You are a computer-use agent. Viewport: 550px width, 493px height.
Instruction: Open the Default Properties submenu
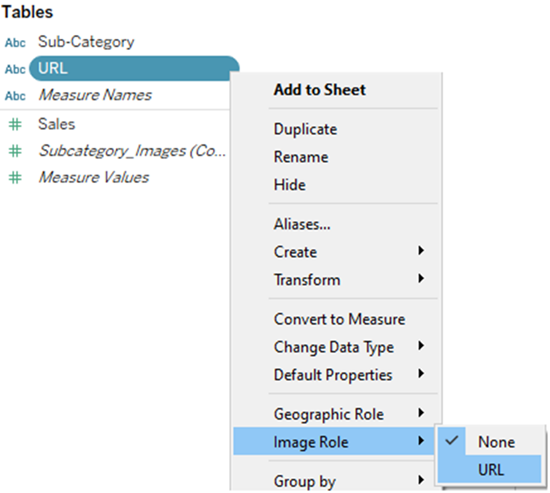[337, 375]
